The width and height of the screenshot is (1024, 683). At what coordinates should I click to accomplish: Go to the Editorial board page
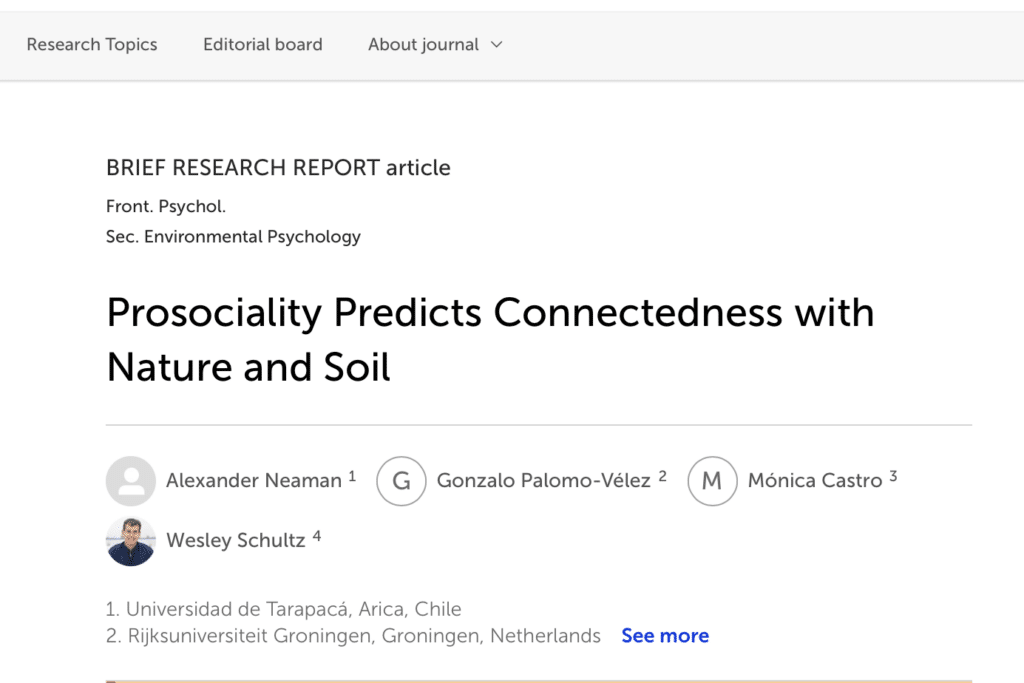[263, 45]
